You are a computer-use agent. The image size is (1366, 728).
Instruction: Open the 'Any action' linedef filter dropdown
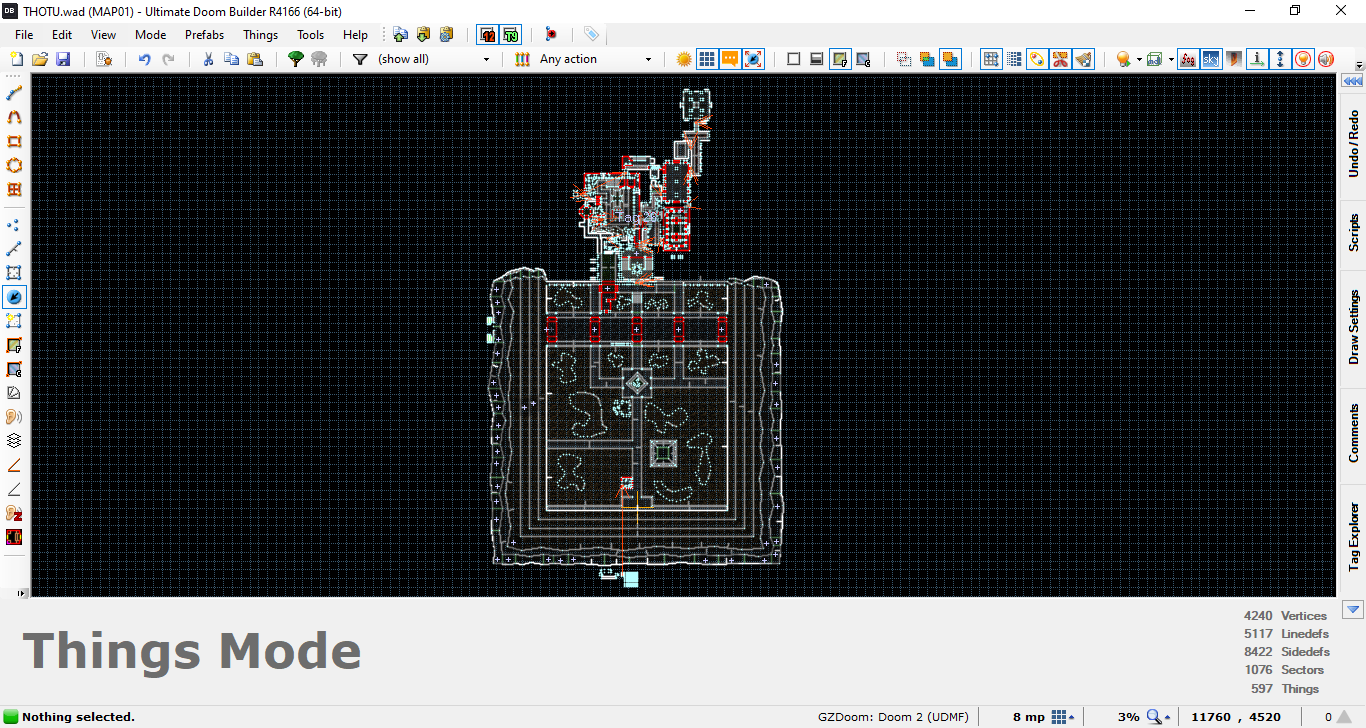point(596,59)
